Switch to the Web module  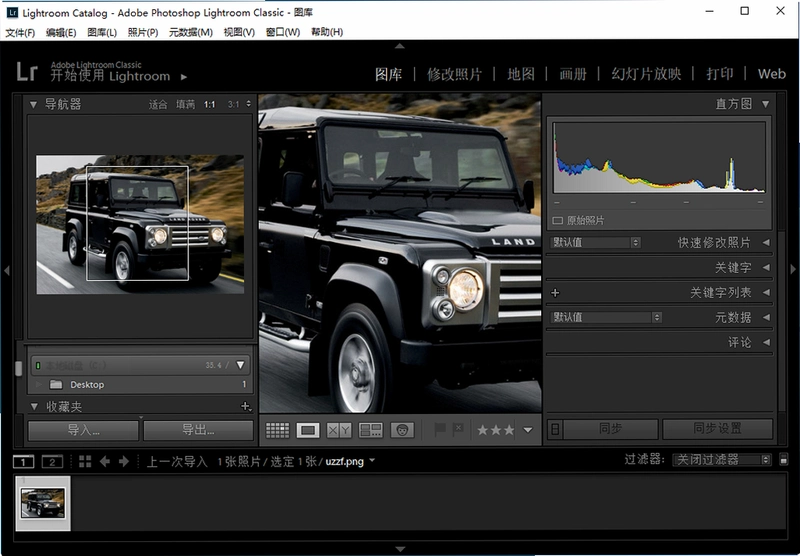click(x=771, y=74)
